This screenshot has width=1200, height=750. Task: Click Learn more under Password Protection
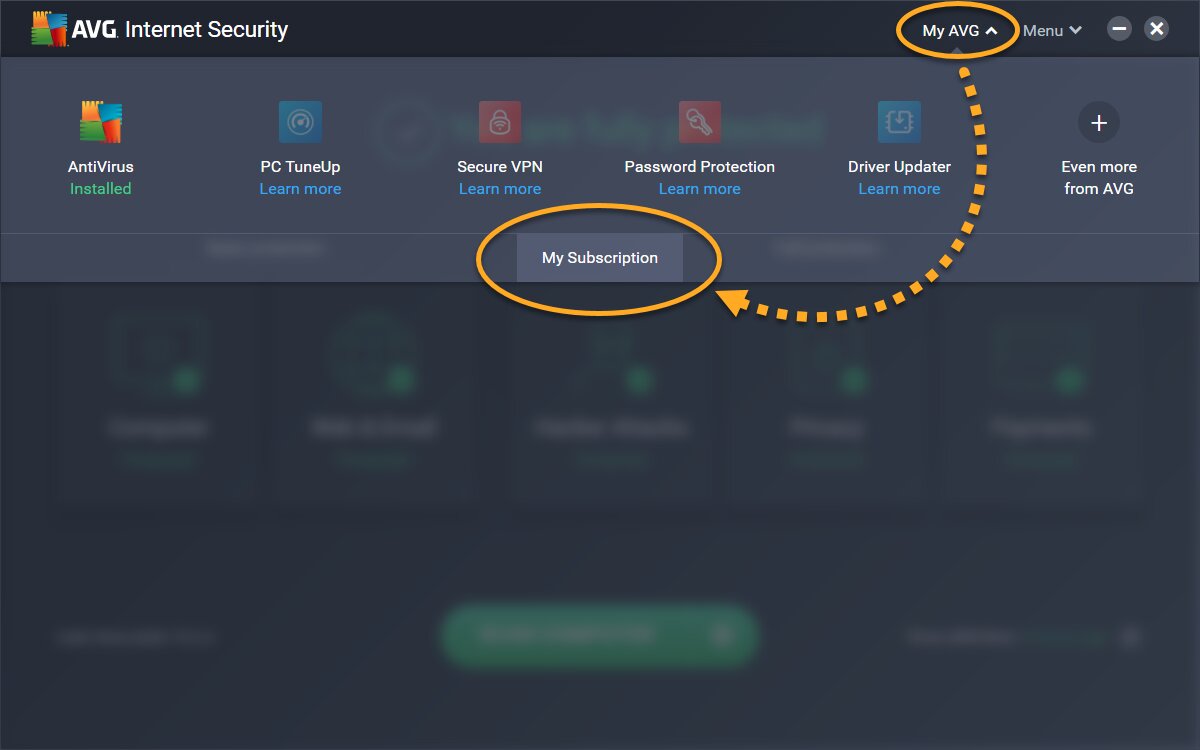(x=700, y=188)
